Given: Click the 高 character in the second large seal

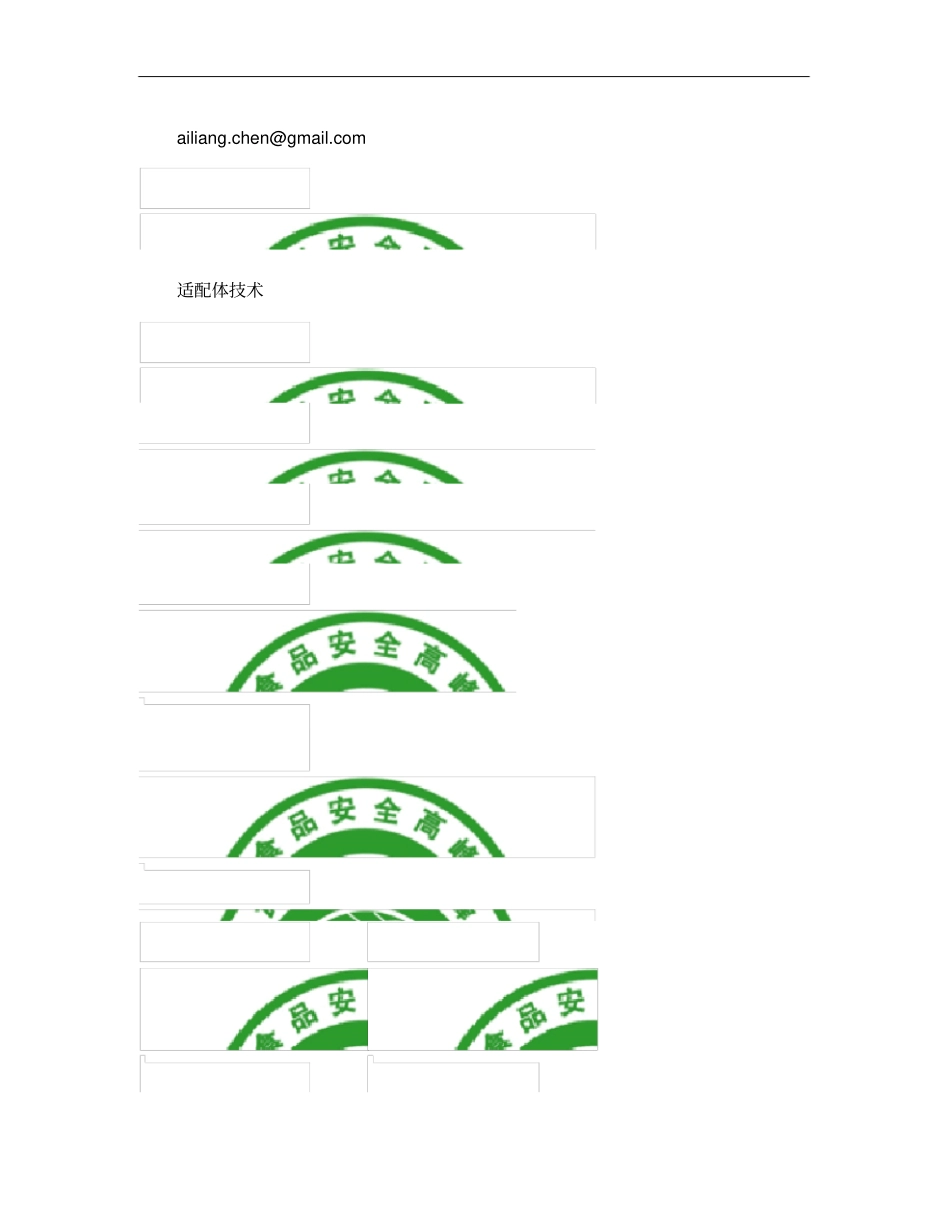Looking at the screenshot, I should 430,824.
